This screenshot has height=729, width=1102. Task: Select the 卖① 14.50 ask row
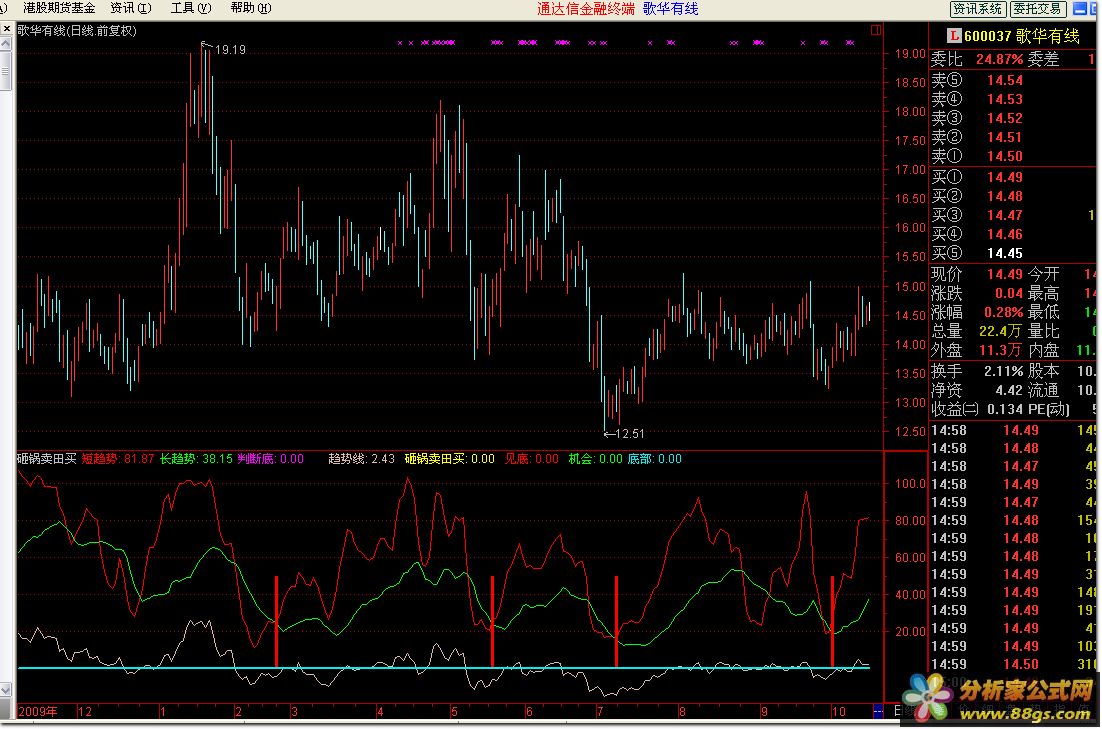(x=1013, y=156)
